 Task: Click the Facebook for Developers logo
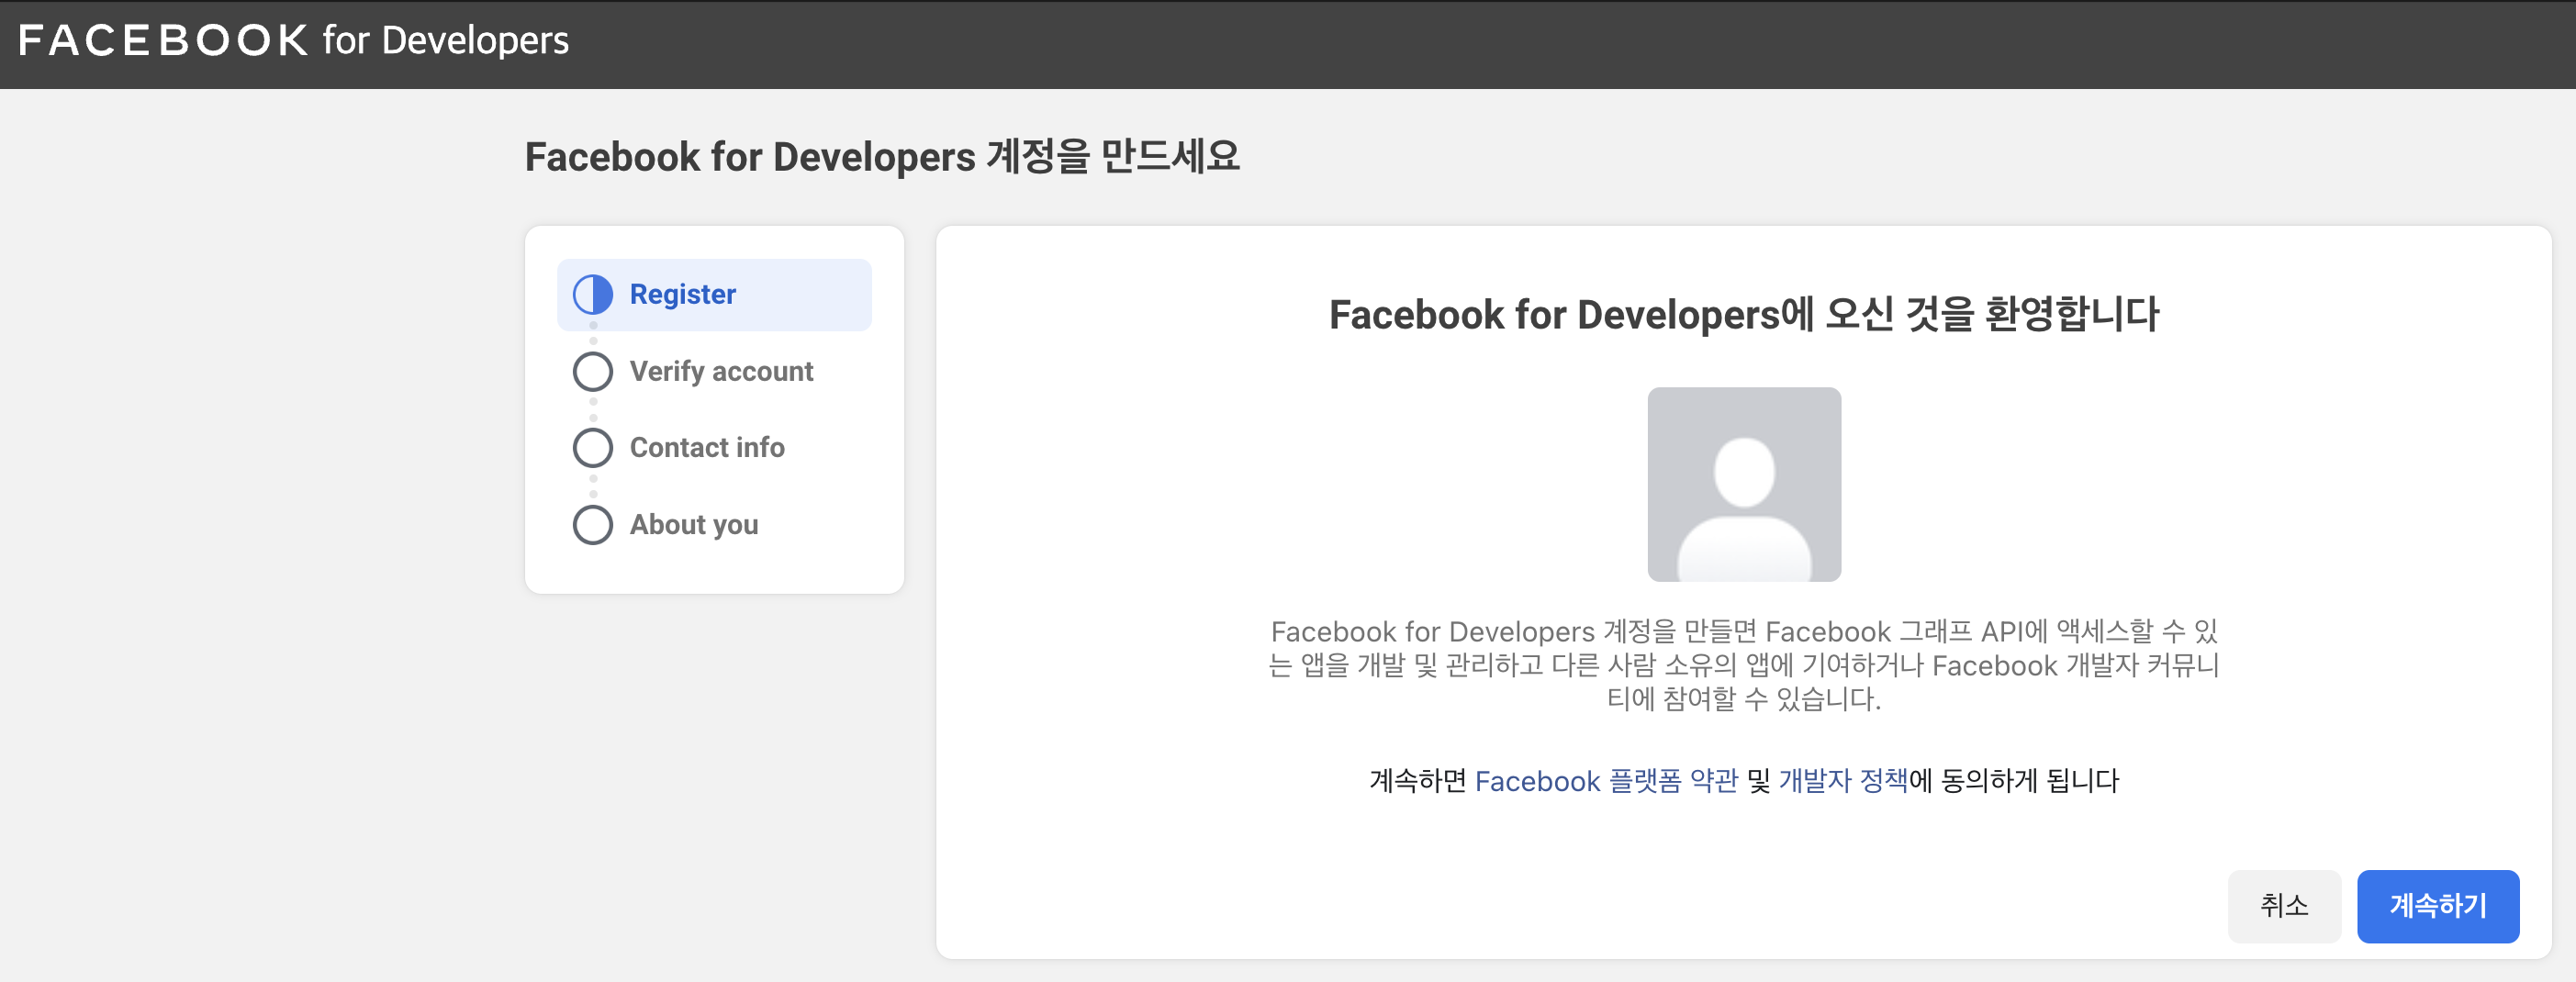(x=293, y=41)
